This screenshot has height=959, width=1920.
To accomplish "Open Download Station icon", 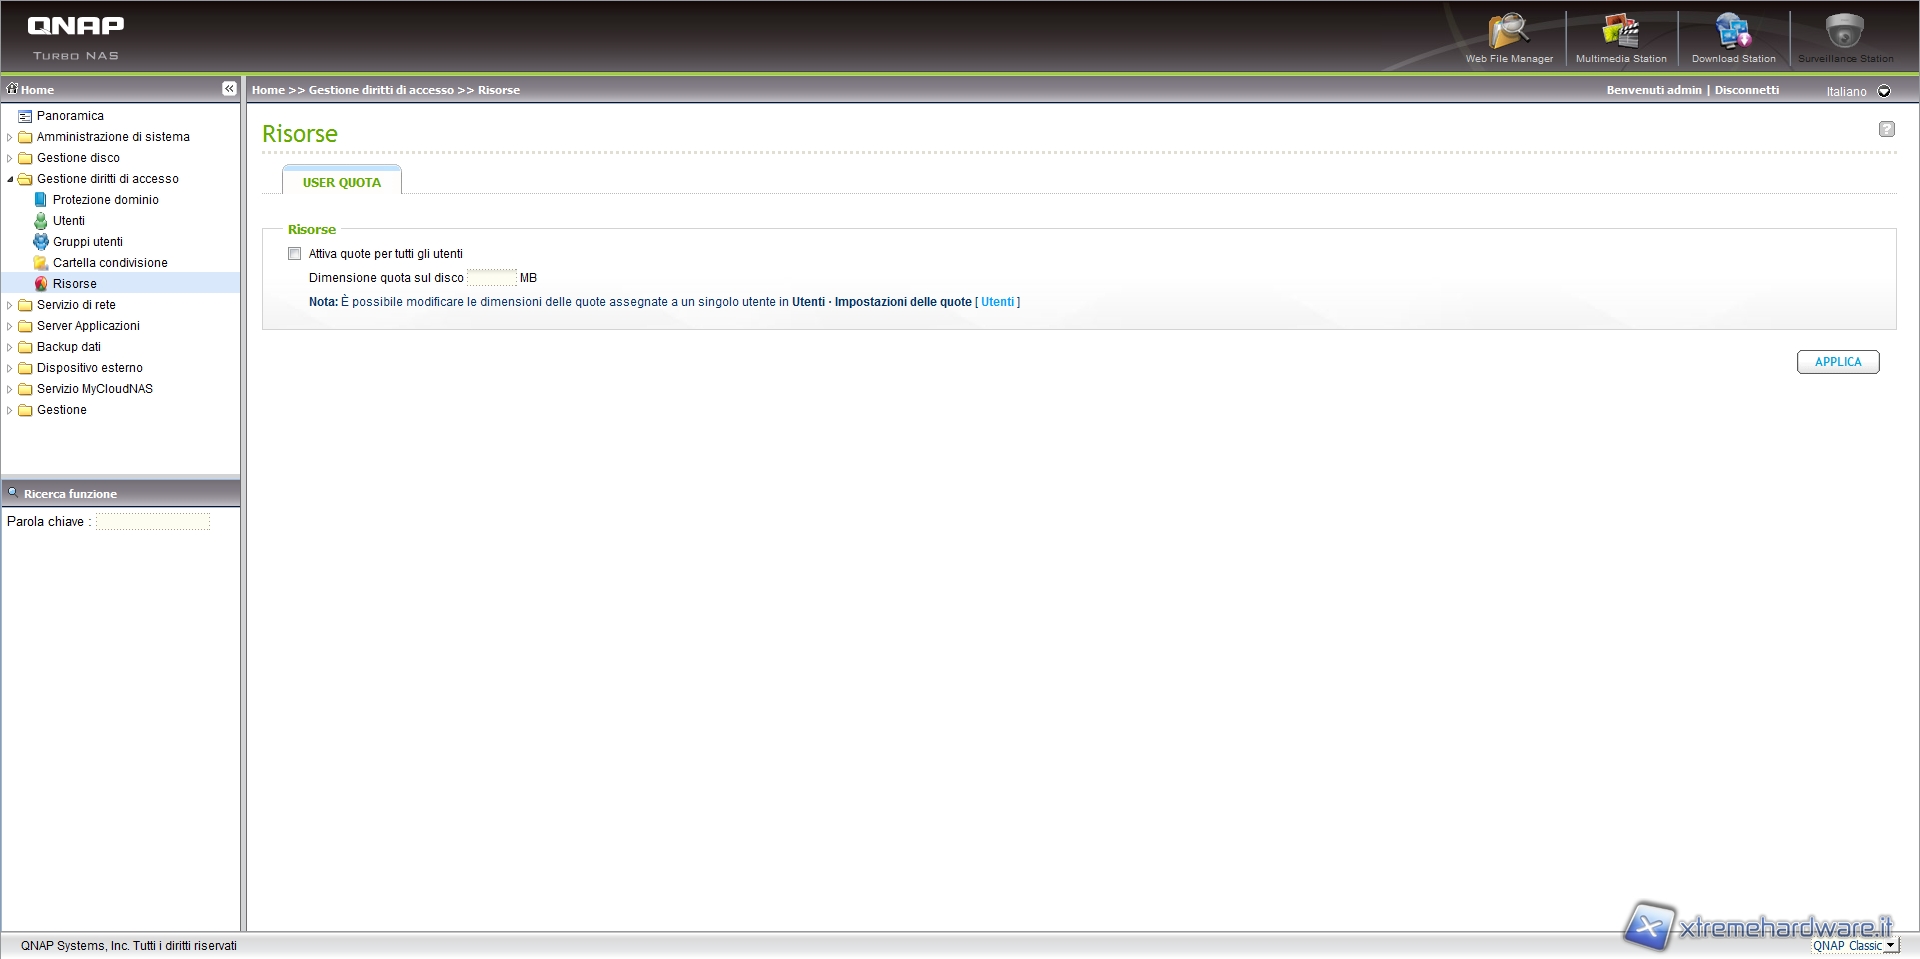I will point(1733,37).
